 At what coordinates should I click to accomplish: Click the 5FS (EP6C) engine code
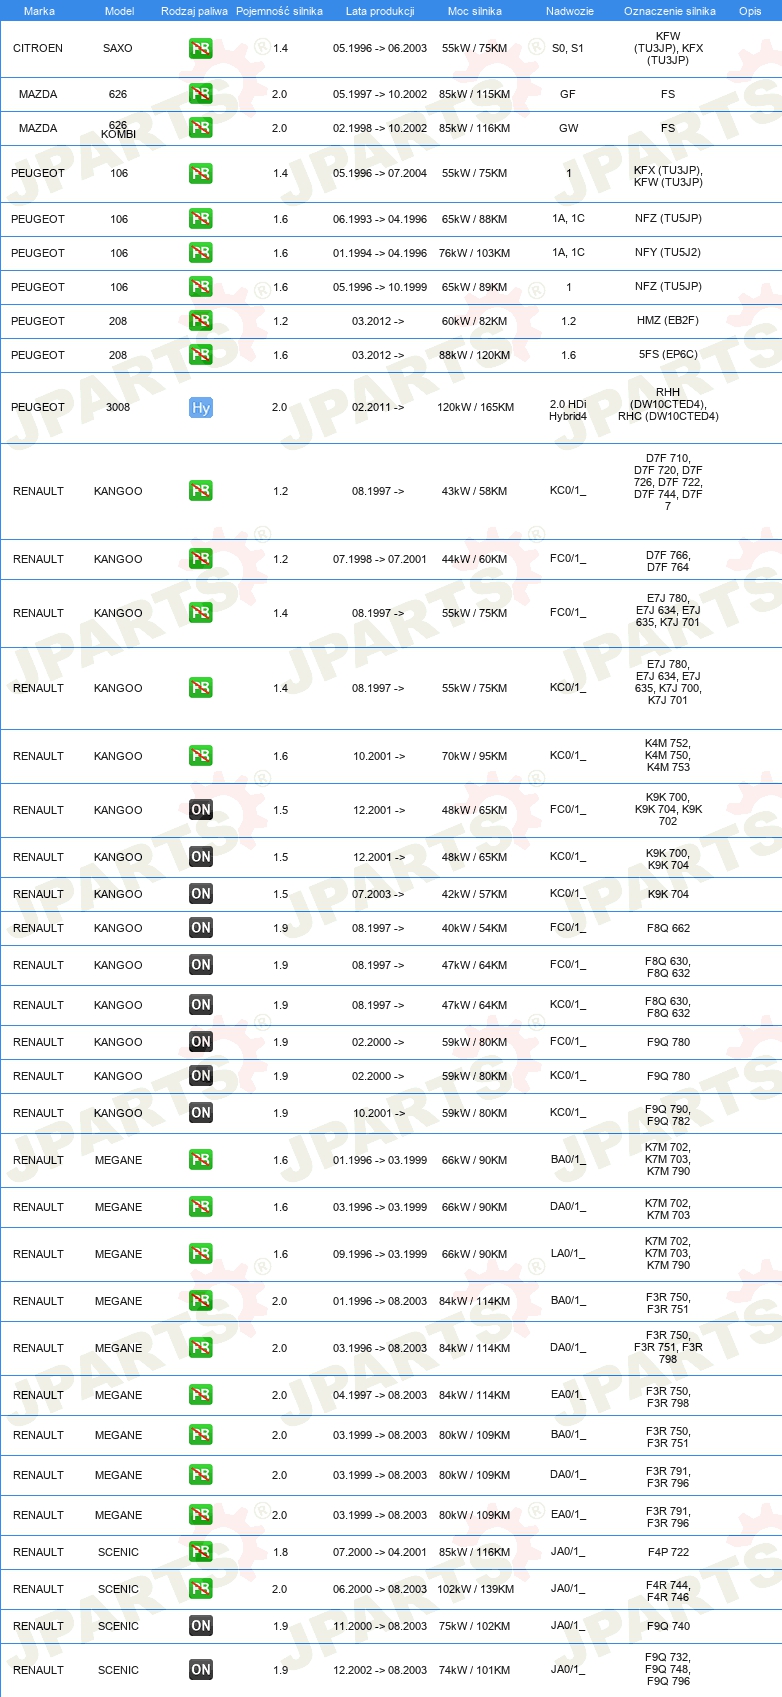[668, 354]
